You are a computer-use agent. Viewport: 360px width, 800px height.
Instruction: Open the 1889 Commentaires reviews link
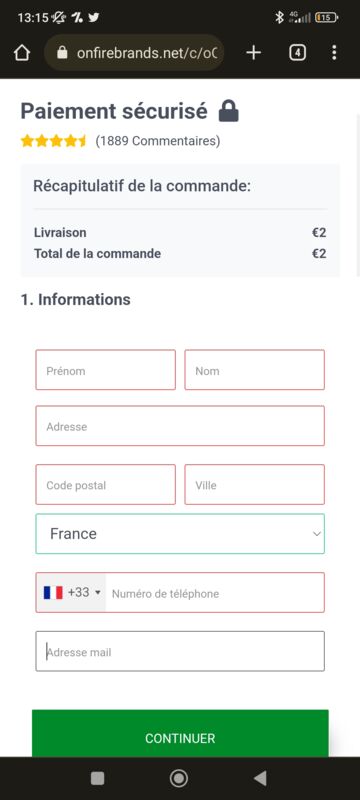point(158,141)
